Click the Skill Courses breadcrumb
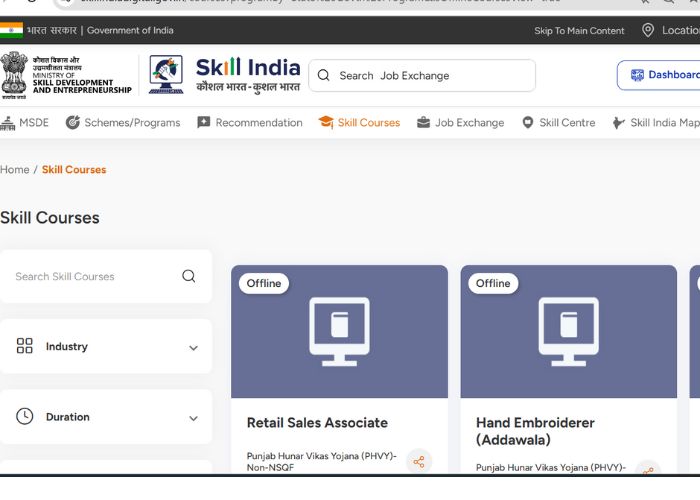 [74, 170]
